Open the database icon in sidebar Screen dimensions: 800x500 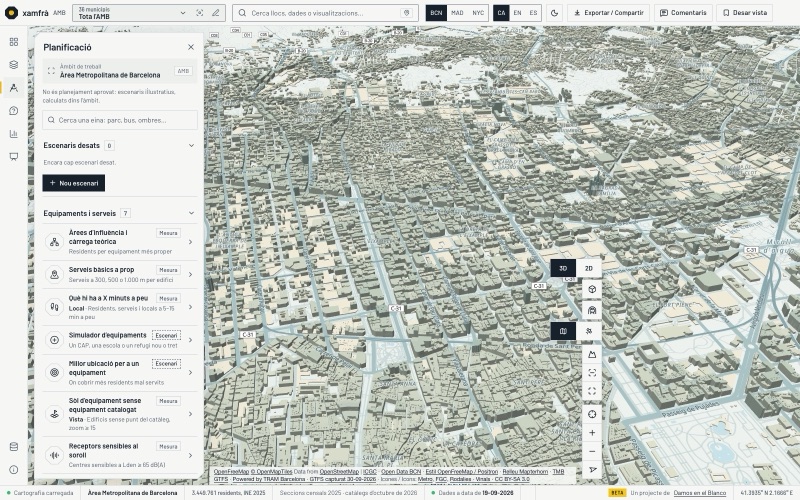tap(14, 447)
